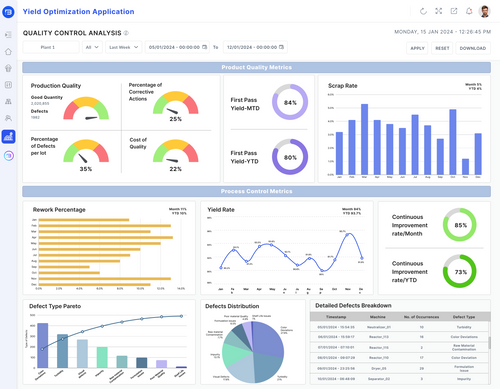Click the First Pass Yield-YTD 80% ring
500x389 pixels.
(x=290, y=157)
